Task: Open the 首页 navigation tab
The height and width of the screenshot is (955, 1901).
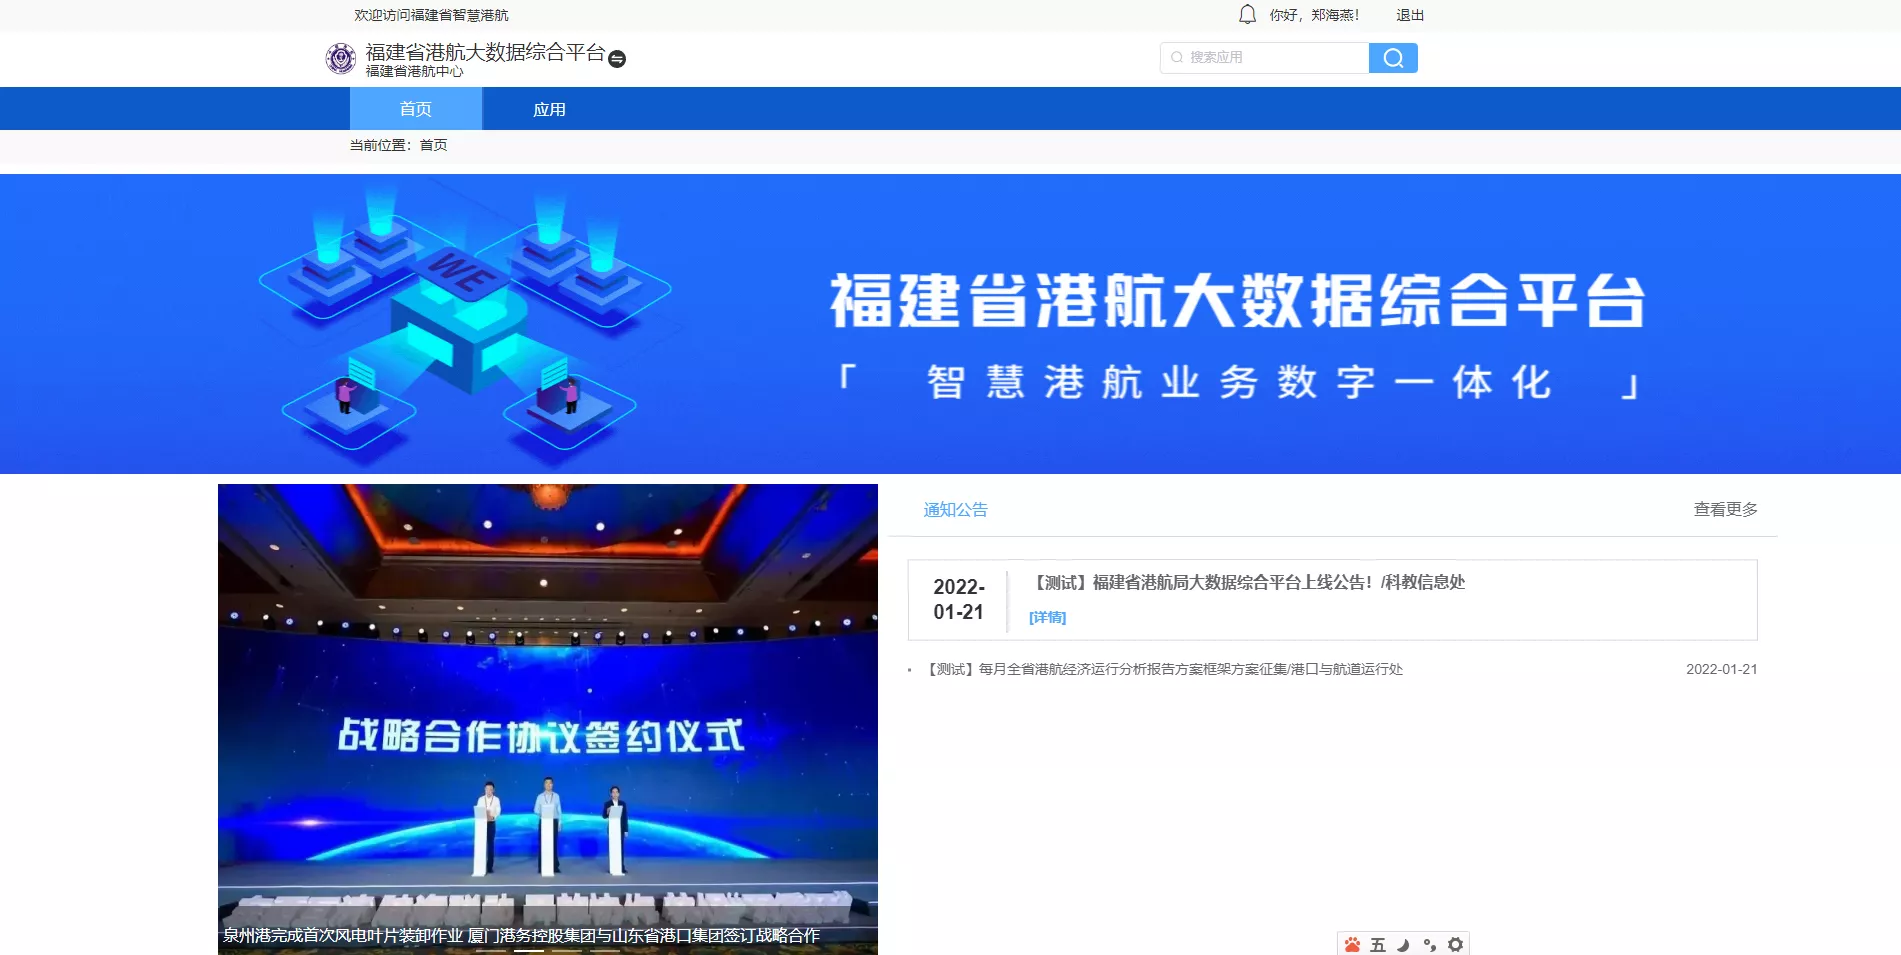Action: tap(416, 109)
